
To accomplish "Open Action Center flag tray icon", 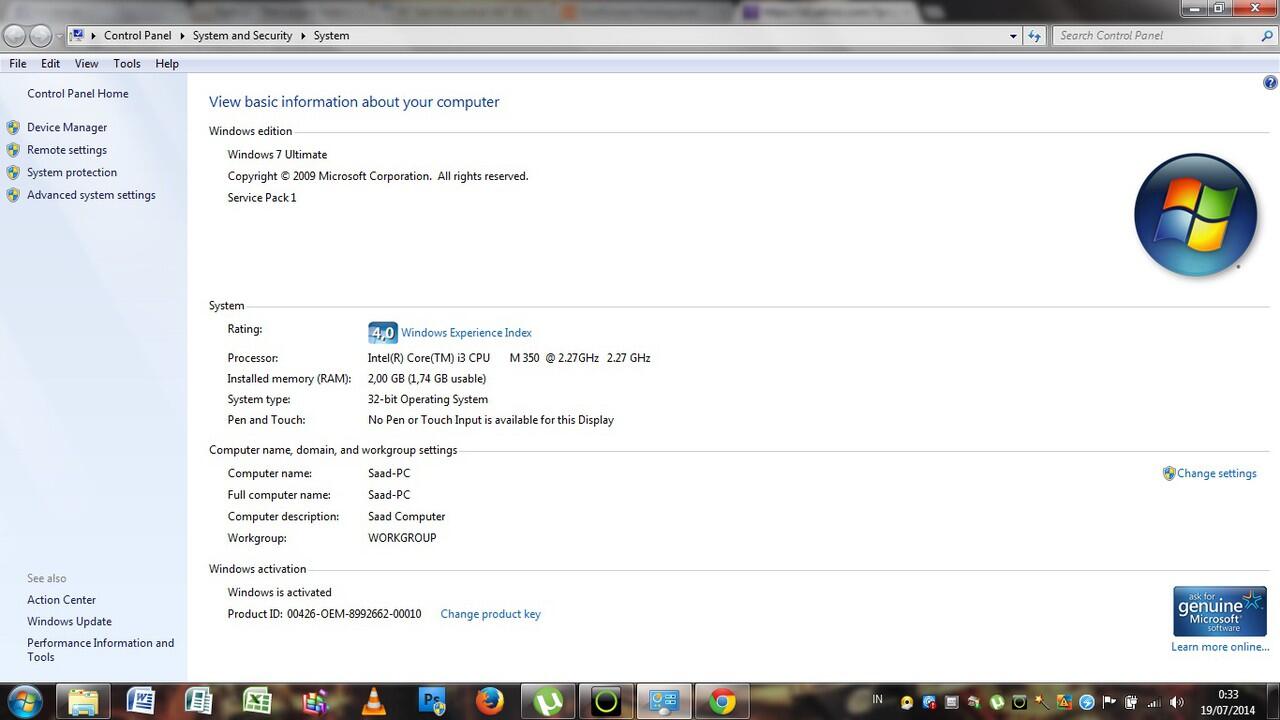I will pyautogui.click(x=1109, y=703).
